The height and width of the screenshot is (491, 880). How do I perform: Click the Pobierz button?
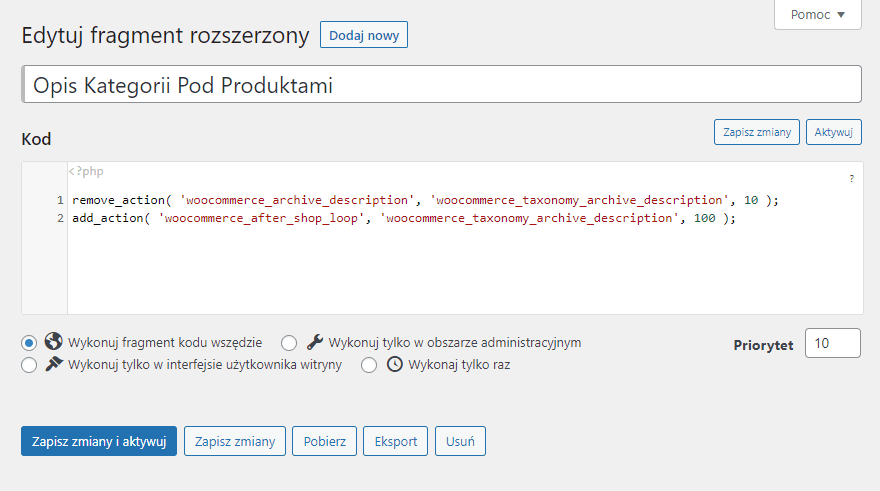[324, 441]
